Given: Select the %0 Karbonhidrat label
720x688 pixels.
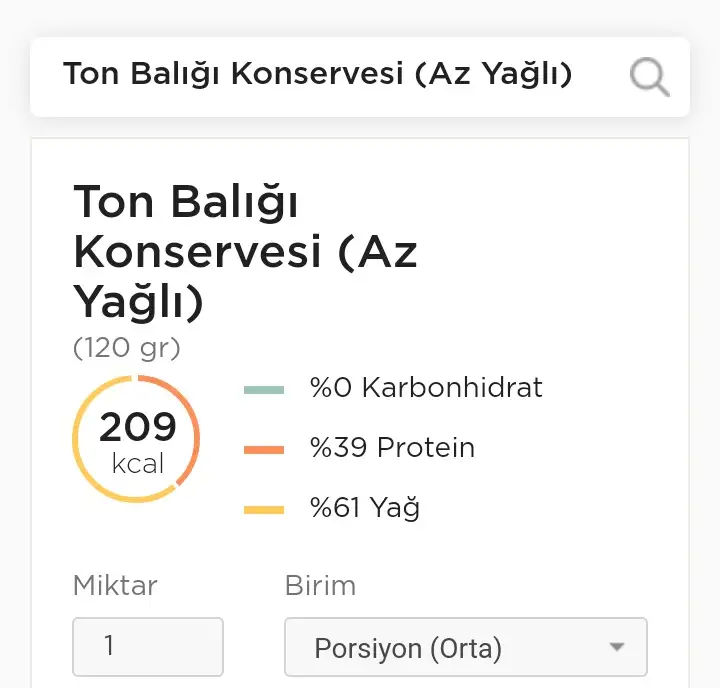Looking at the screenshot, I should (x=426, y=388).
